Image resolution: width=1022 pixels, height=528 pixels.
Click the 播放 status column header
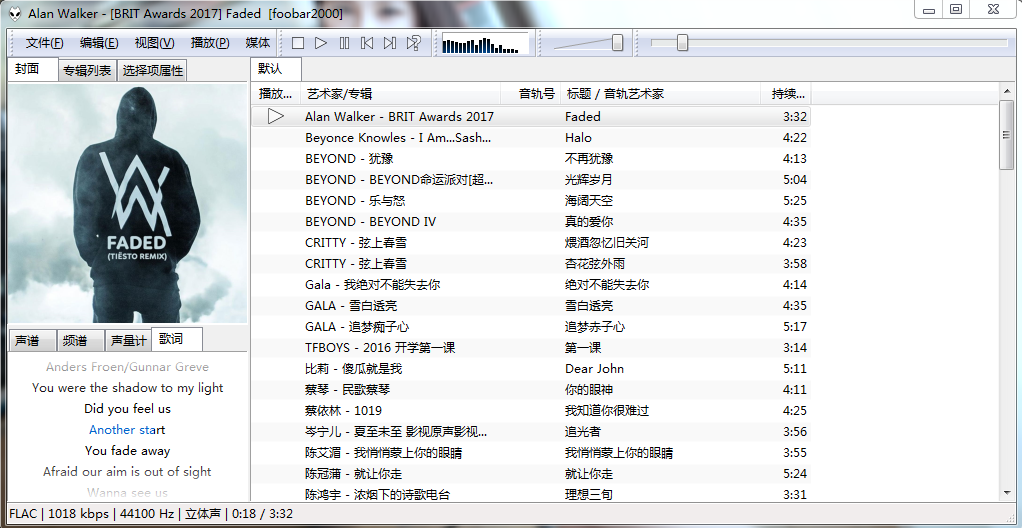pos(275,94)
